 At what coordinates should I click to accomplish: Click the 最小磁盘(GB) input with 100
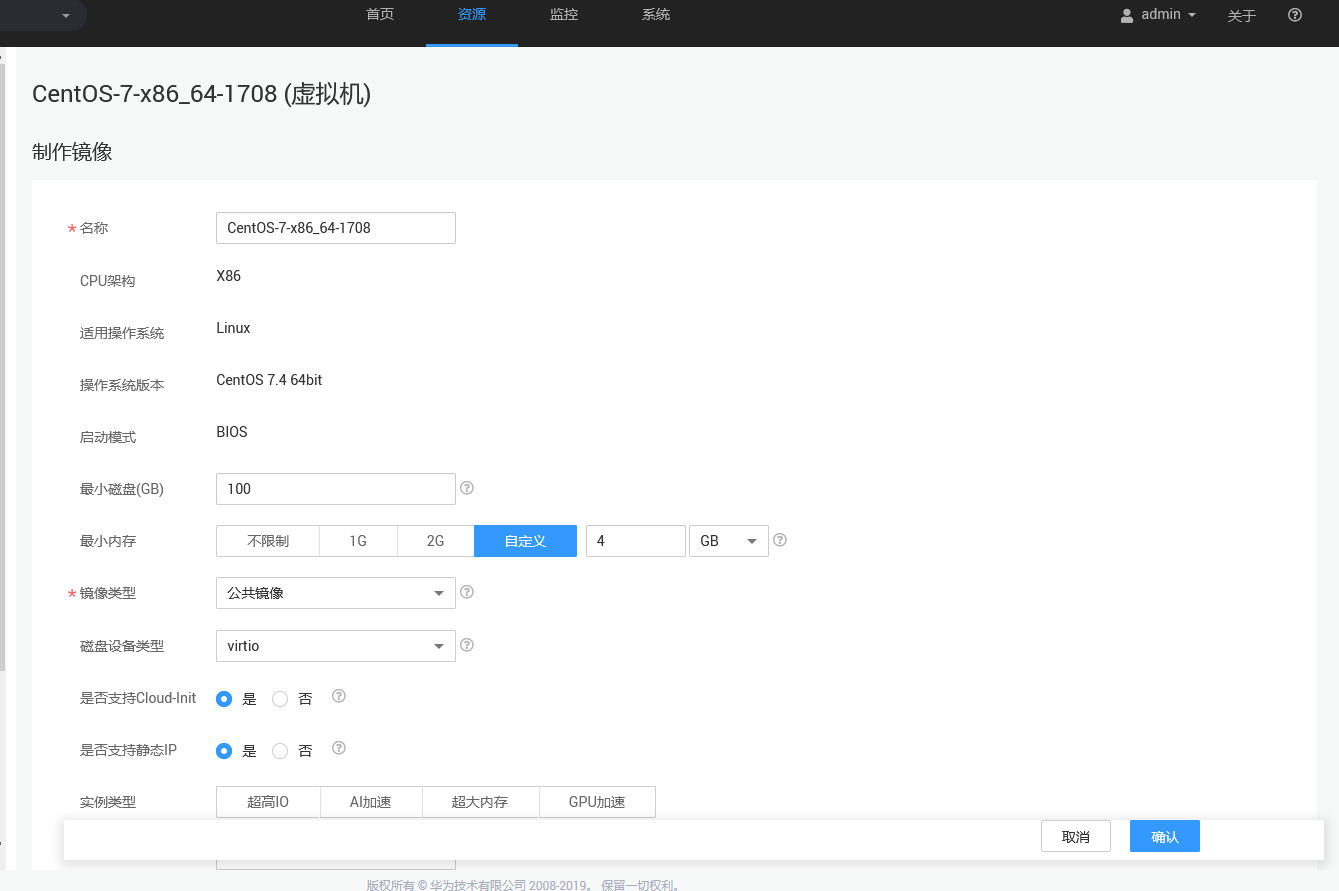click(x=336, y=489)
